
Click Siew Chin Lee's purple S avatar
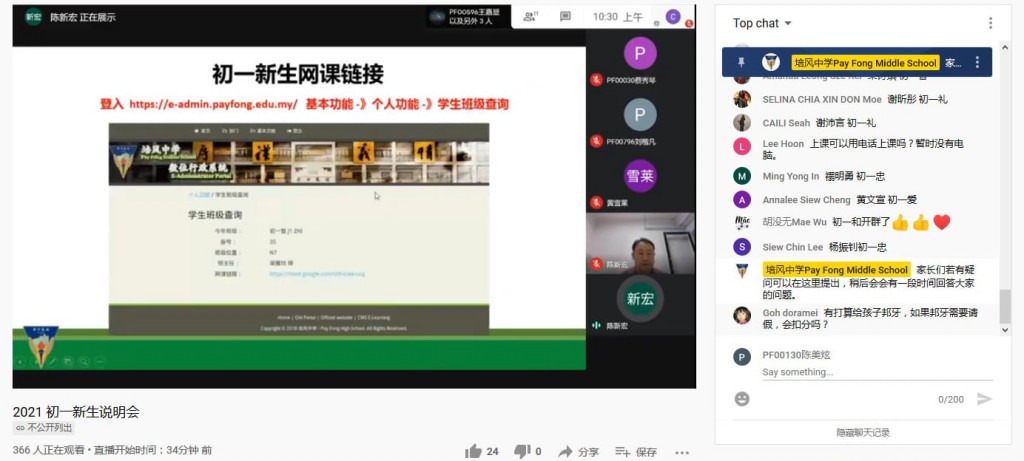point(742,247)
